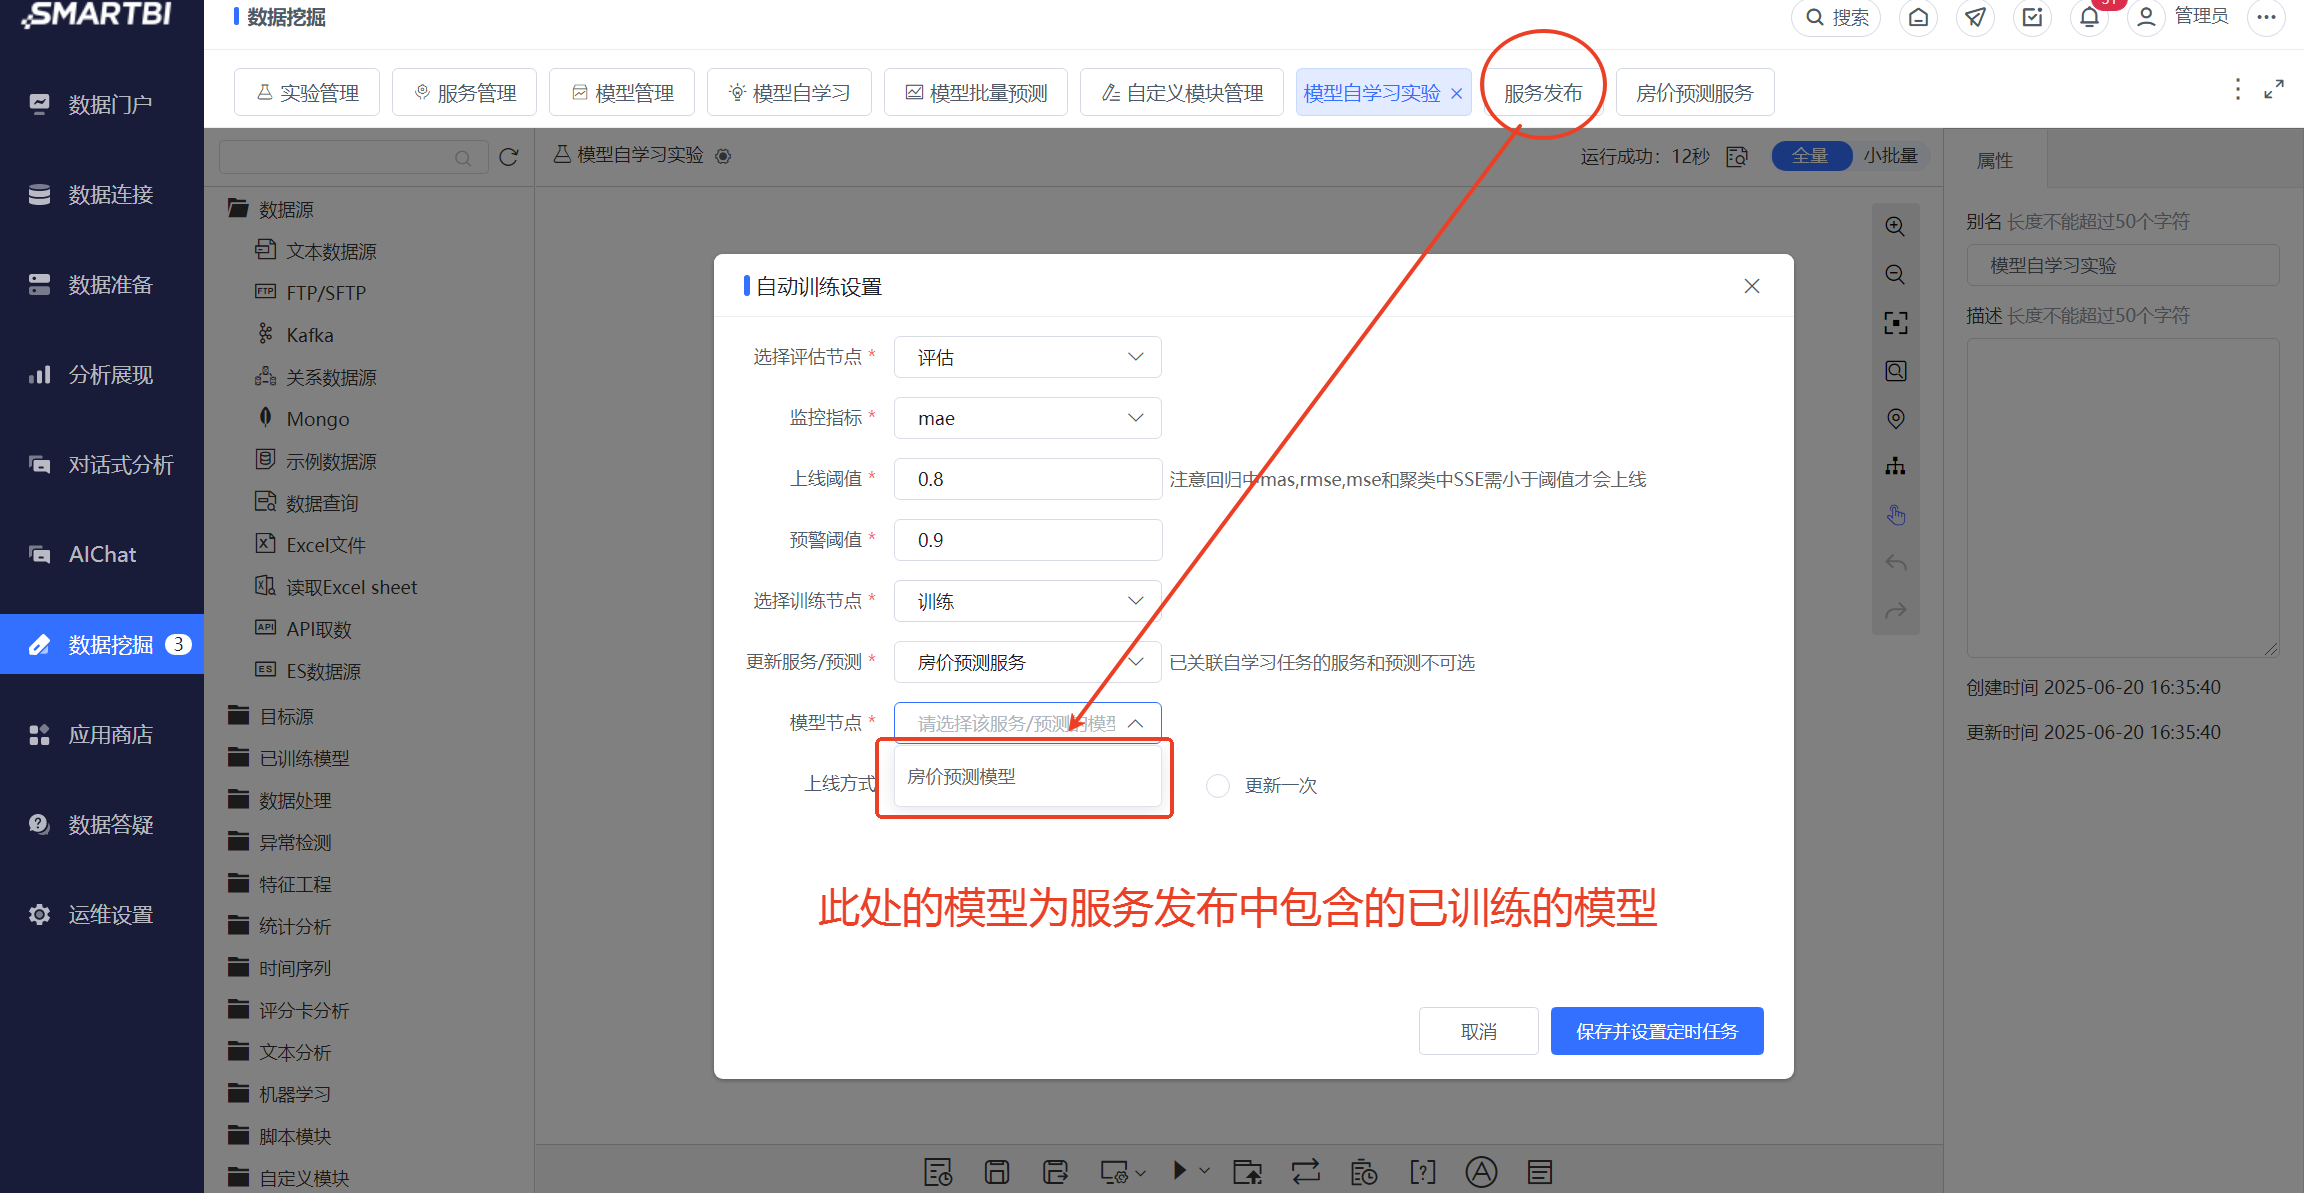Open the 选择训练节点 dropdown
This screenshot has width=2304, height=1193.
[1027, 601]
